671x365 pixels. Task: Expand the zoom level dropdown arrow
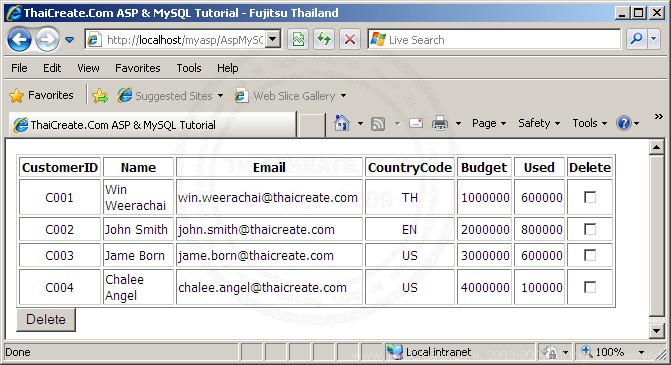click(x=641, y=353)
